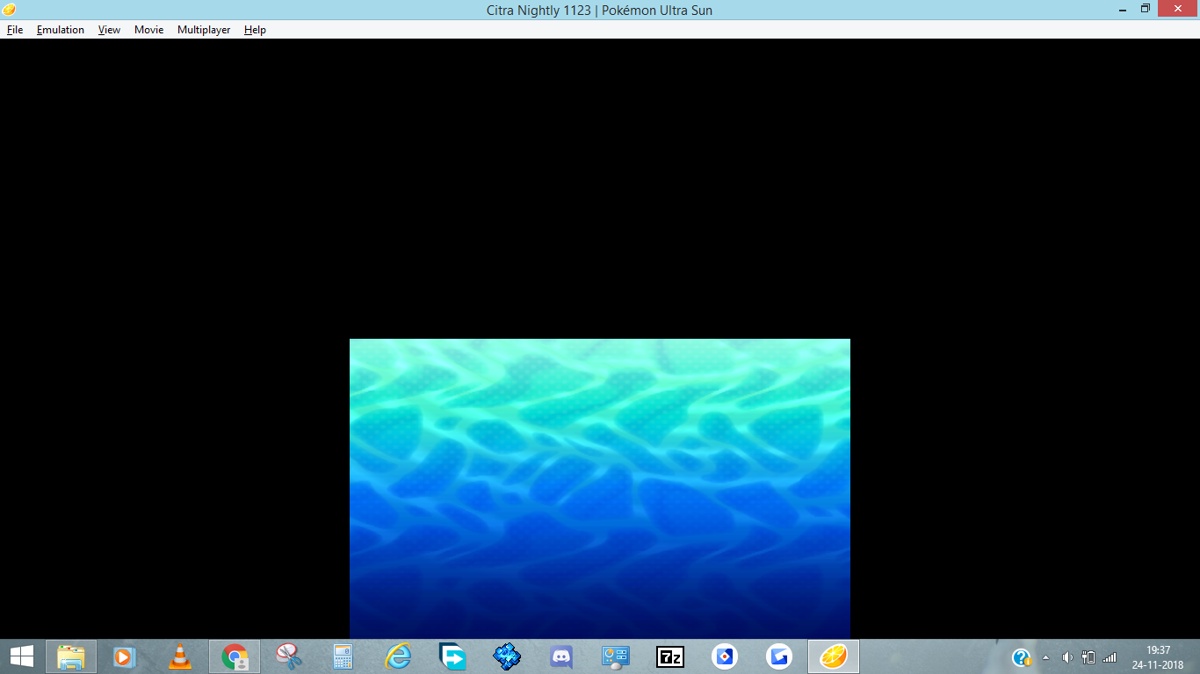This screenshot has height=674, width=1200.
Task: Switch to Citra via its taskbar icon
Action: (833, 657)
